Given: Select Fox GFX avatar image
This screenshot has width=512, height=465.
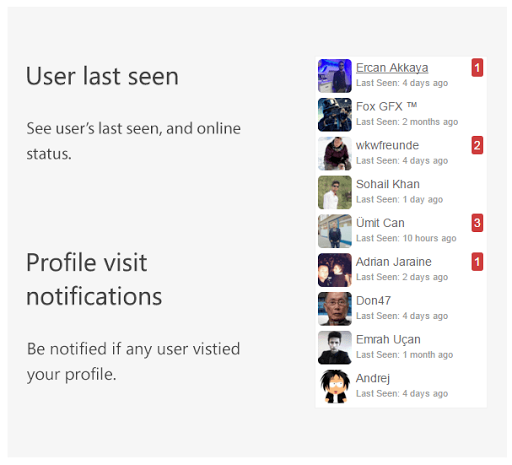Looking at the screenshot, I should click(335, 115).
